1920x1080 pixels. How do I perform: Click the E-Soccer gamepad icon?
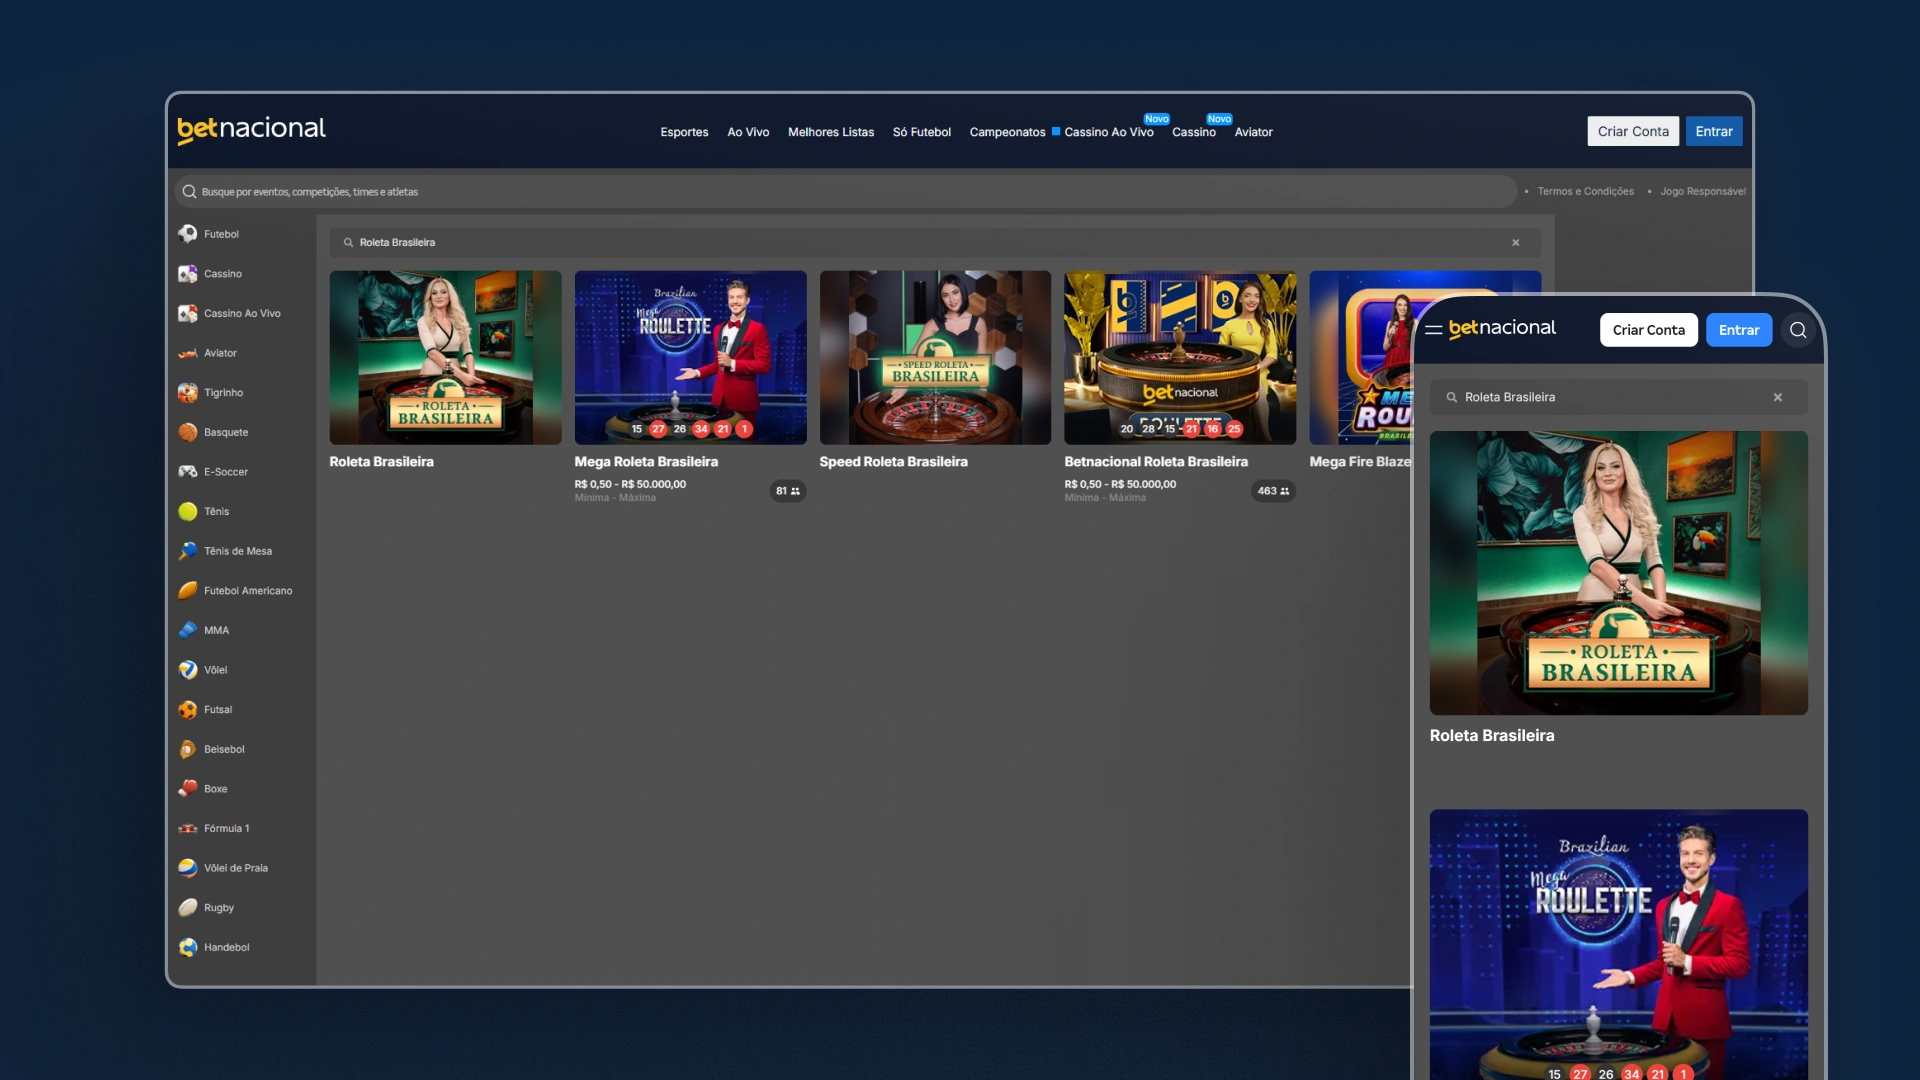188,472
